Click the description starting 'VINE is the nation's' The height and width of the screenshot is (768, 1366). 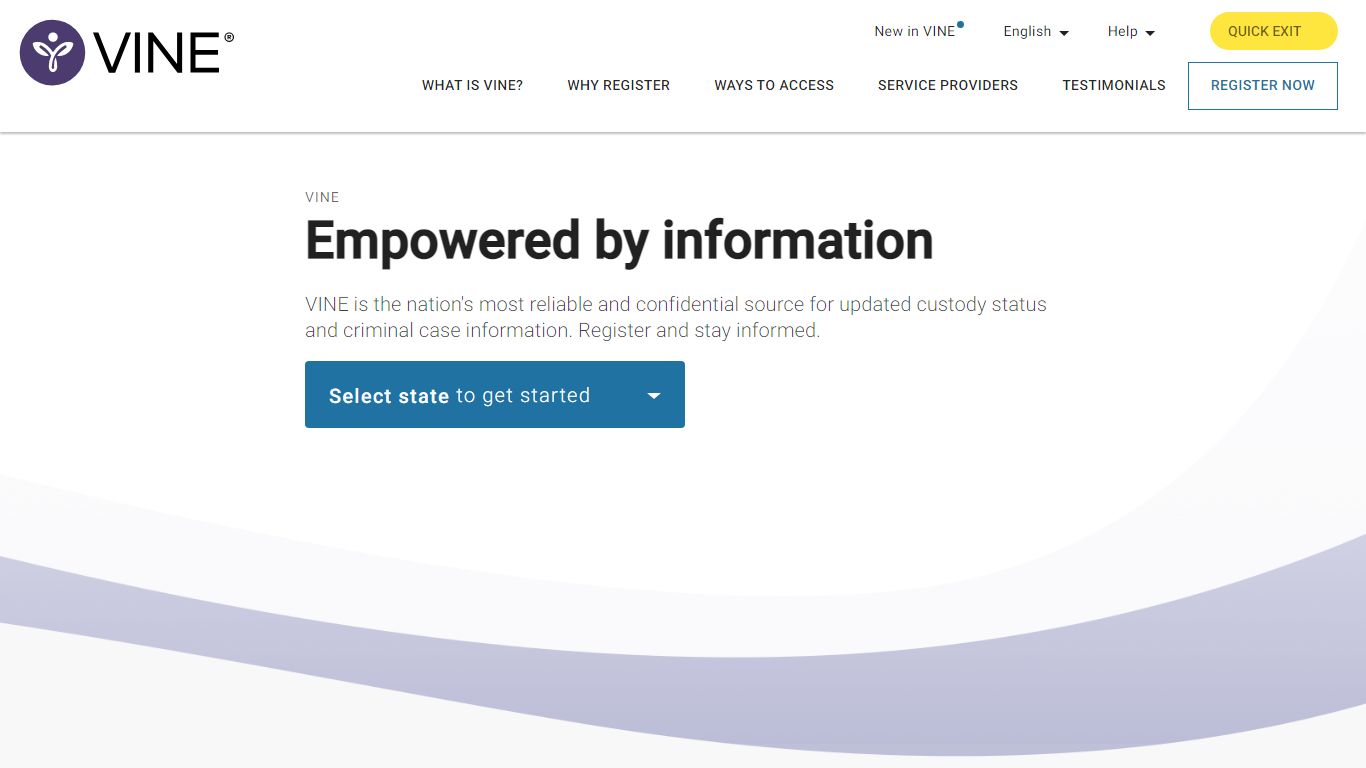coord(676,317)
